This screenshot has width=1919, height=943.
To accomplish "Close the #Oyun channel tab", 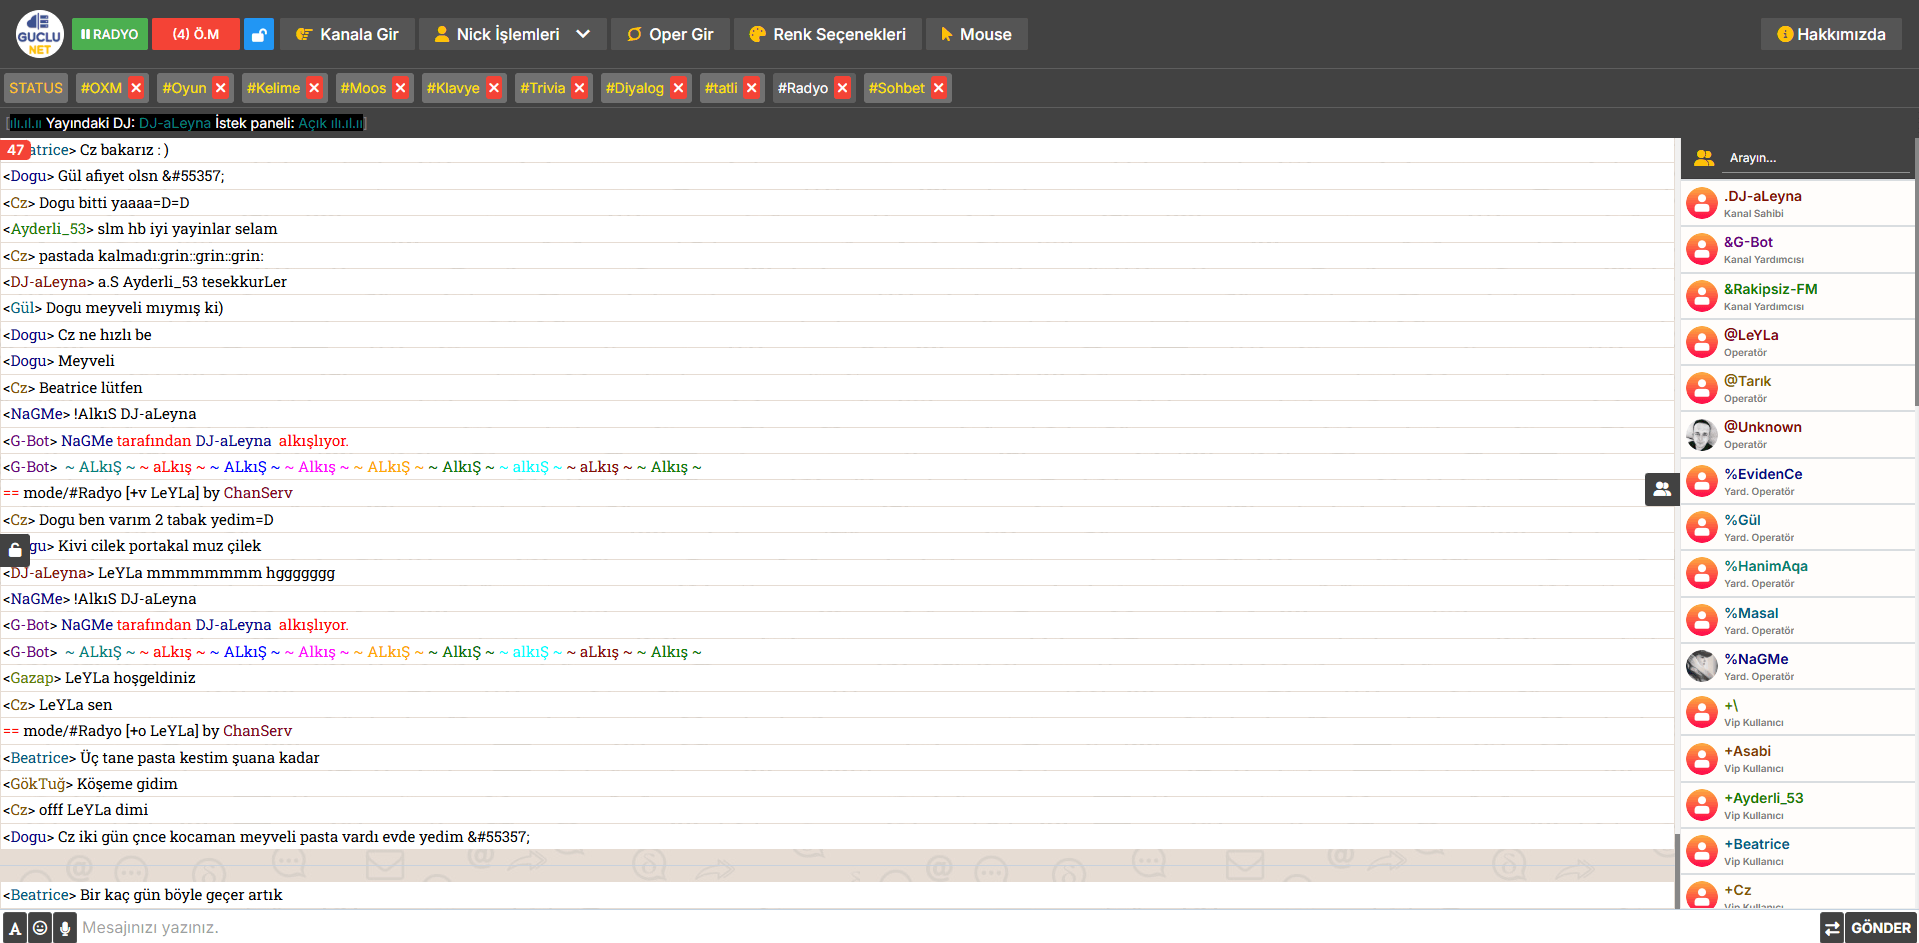I will [x=221, y=88].
